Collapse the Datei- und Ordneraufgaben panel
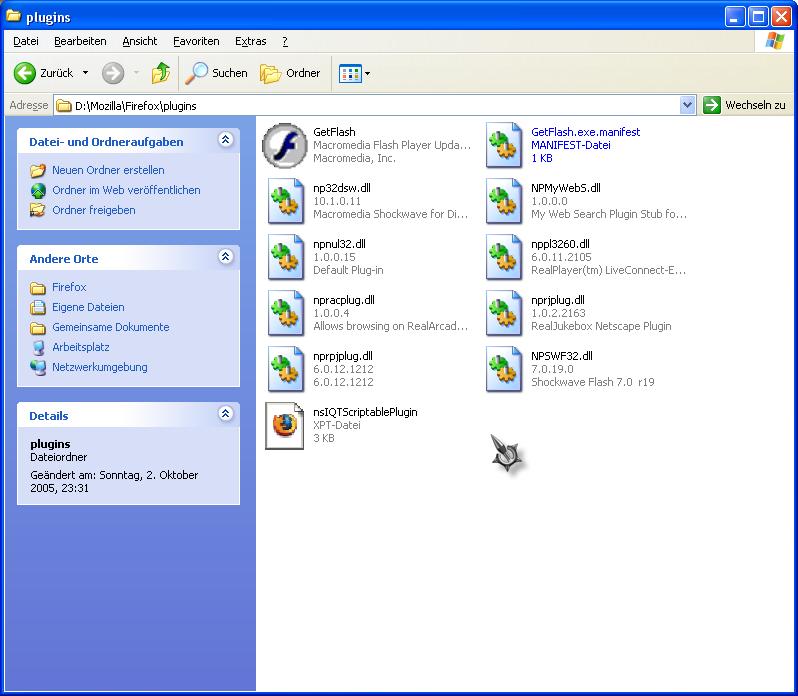This screenshot has height=696, width=798. pos(226,141)
